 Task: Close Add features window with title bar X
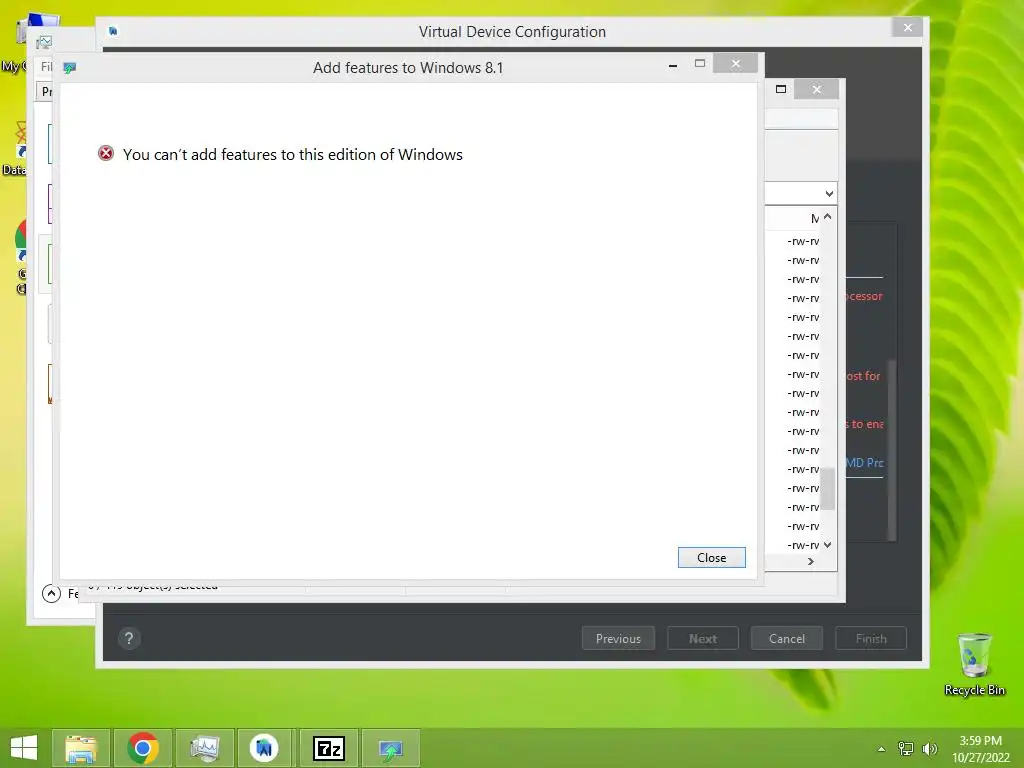(x=735, y=63)
